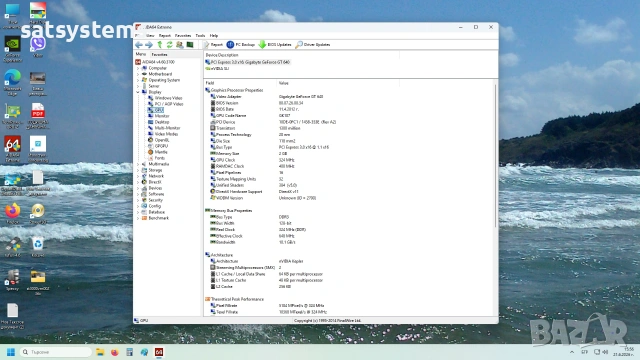Go back with the blue left arrow

(x=139, y=44)
